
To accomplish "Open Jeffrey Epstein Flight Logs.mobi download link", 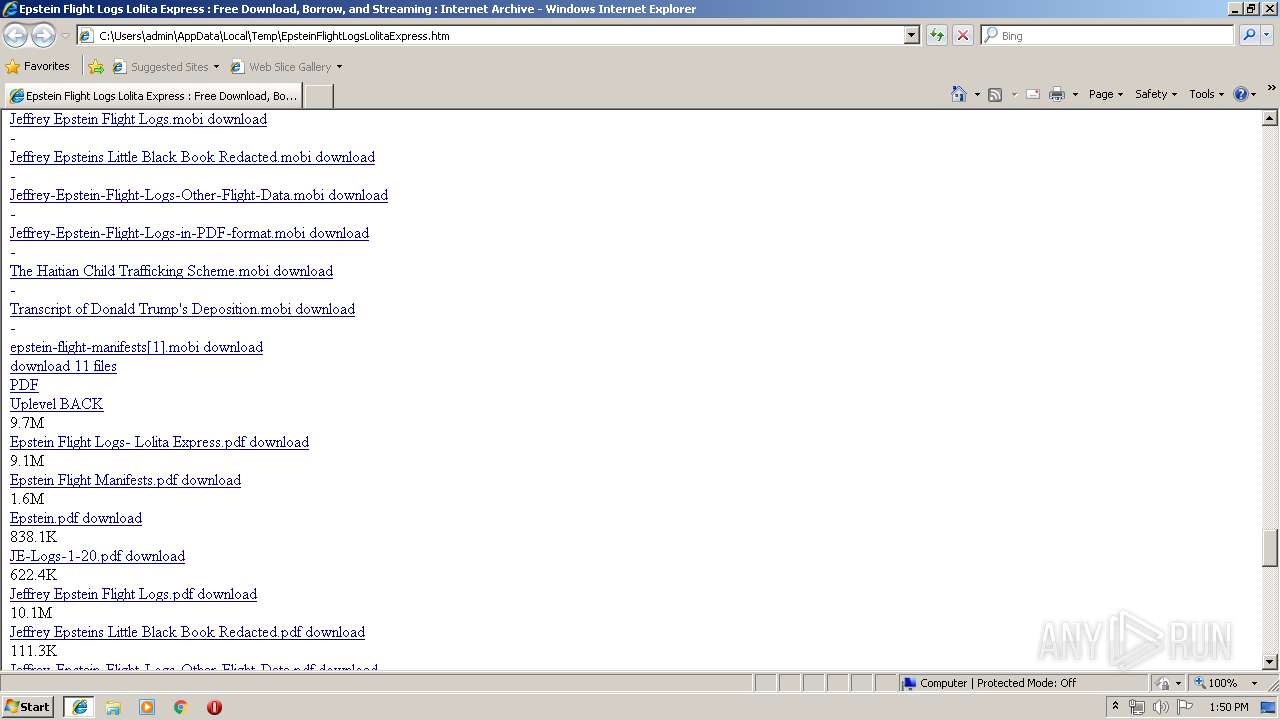I will click(138, 119).
